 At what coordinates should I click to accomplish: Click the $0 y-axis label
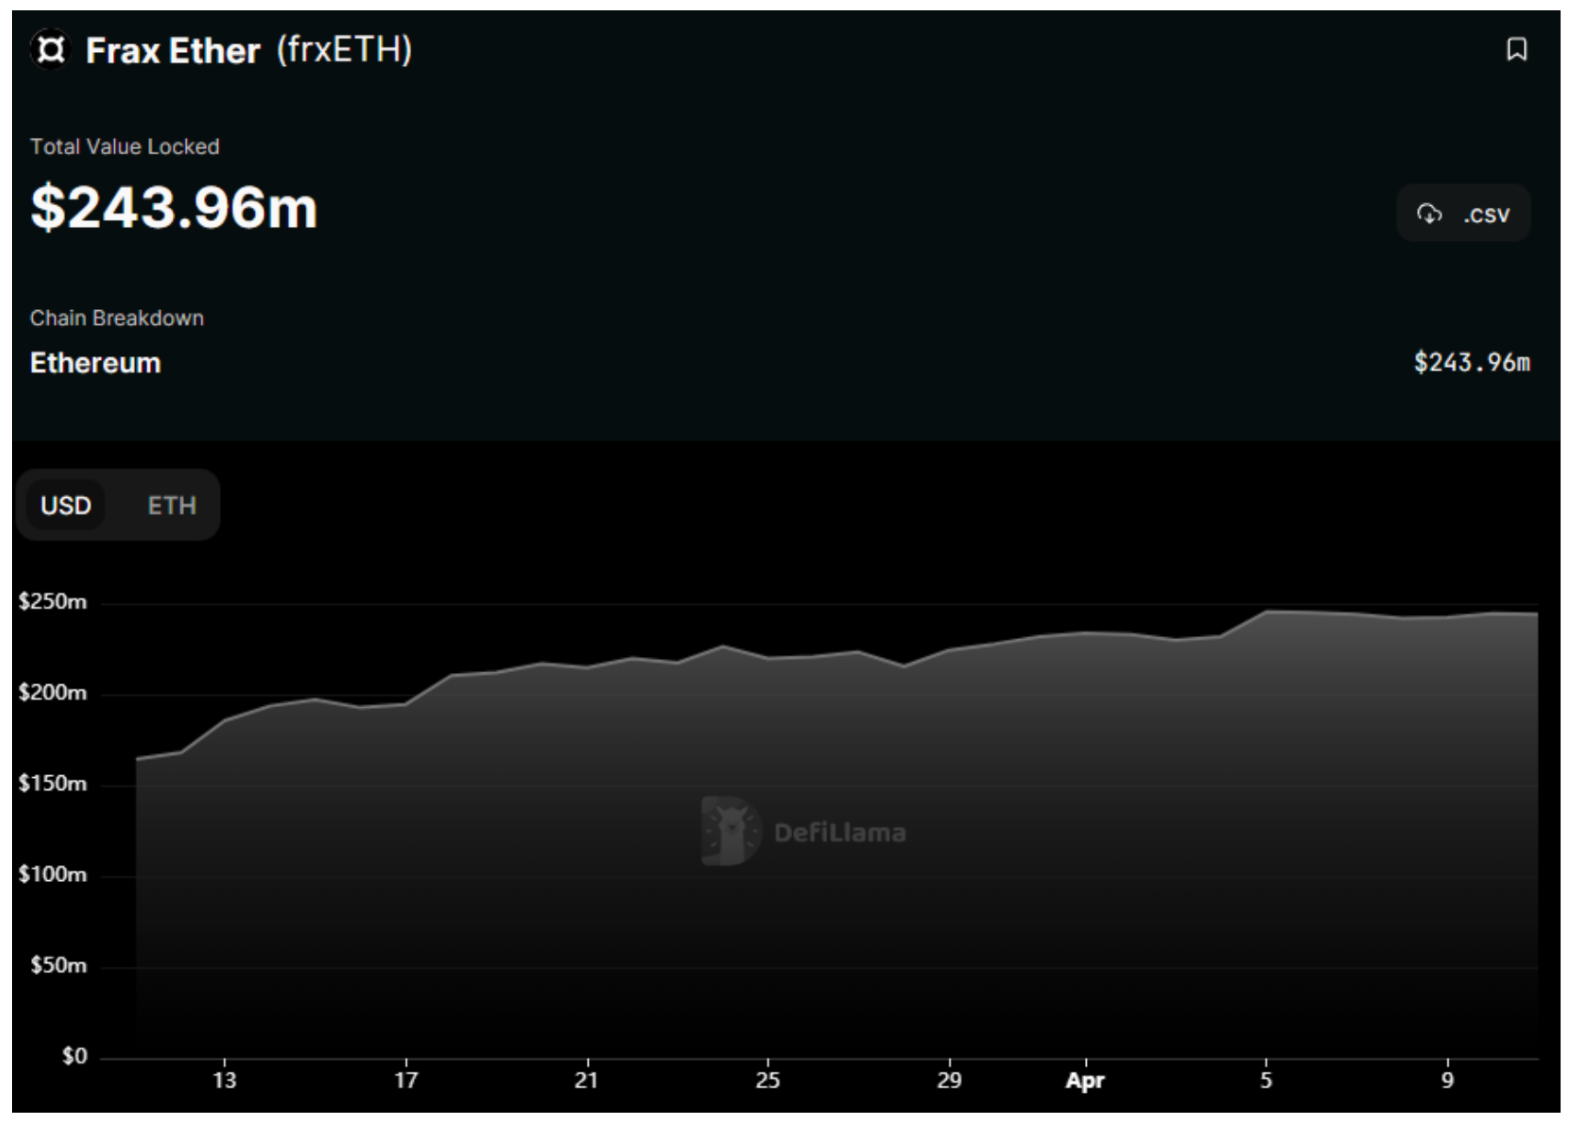tap(74, 1056)
